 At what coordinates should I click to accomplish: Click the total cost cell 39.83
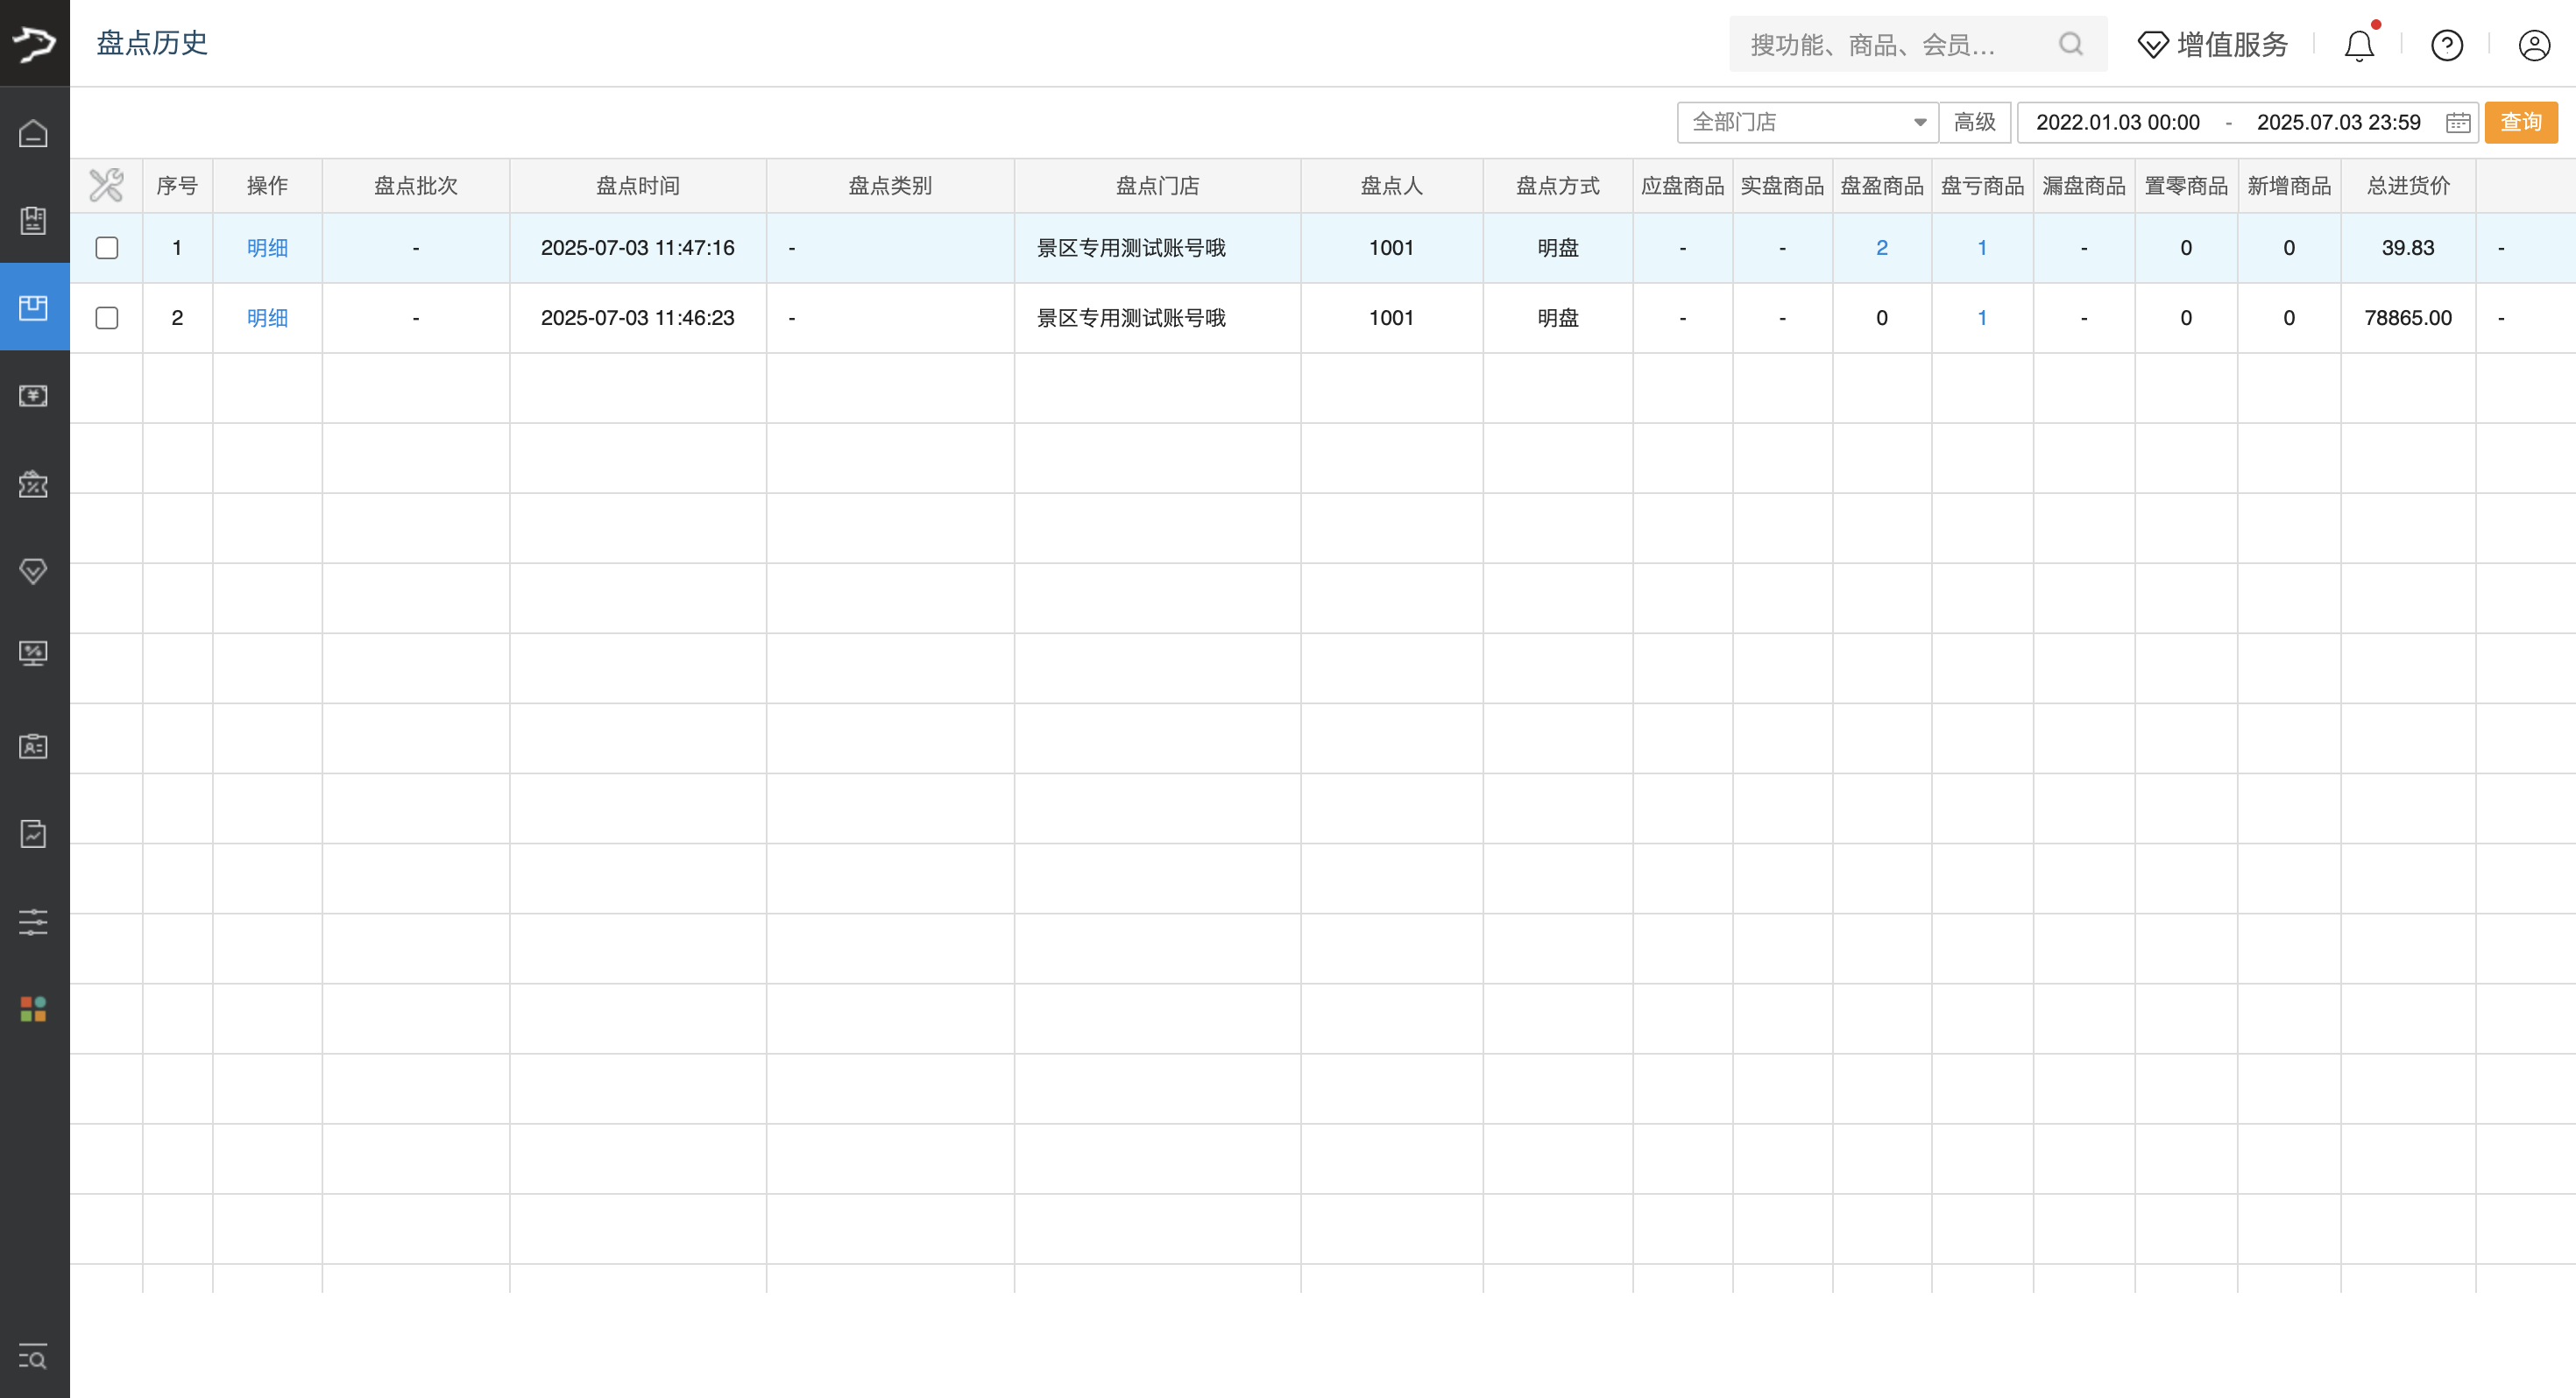coord(2408,248)
